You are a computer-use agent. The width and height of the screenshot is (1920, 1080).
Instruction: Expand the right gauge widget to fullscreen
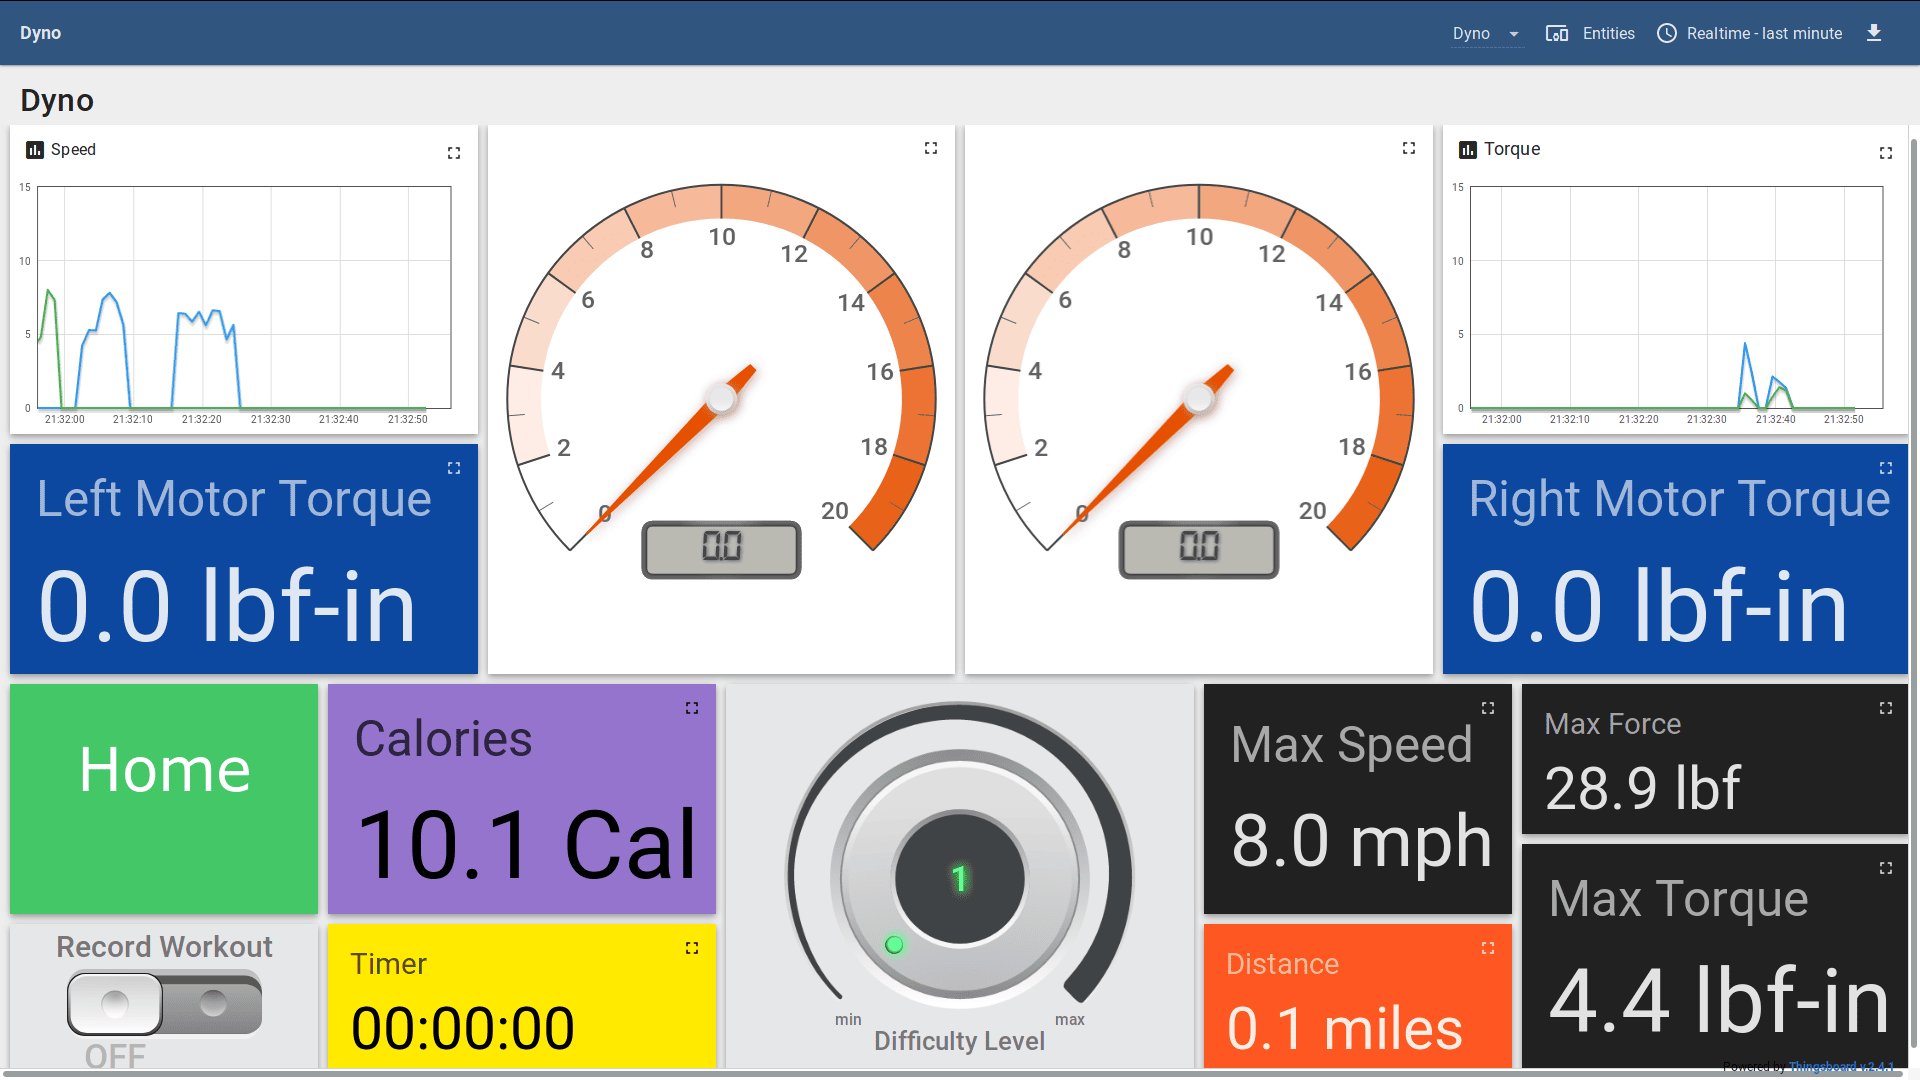tap(1409, 148)
